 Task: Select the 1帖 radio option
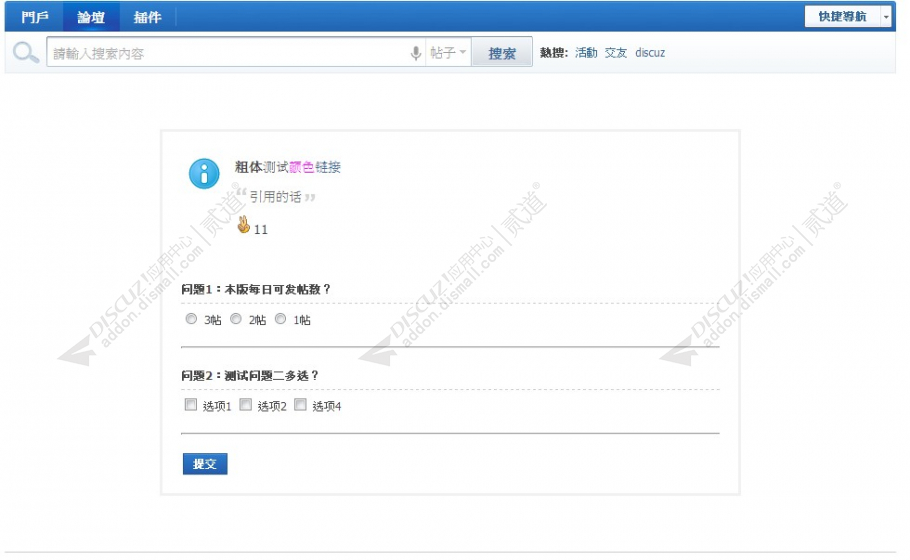click(x=280, y=319)
